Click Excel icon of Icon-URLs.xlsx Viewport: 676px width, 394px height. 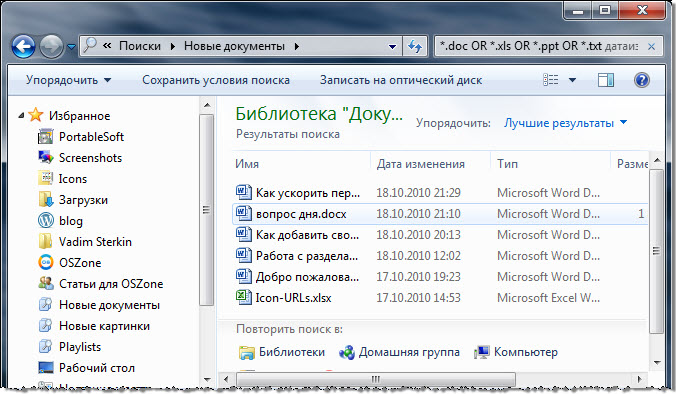[x=244, y=297]
